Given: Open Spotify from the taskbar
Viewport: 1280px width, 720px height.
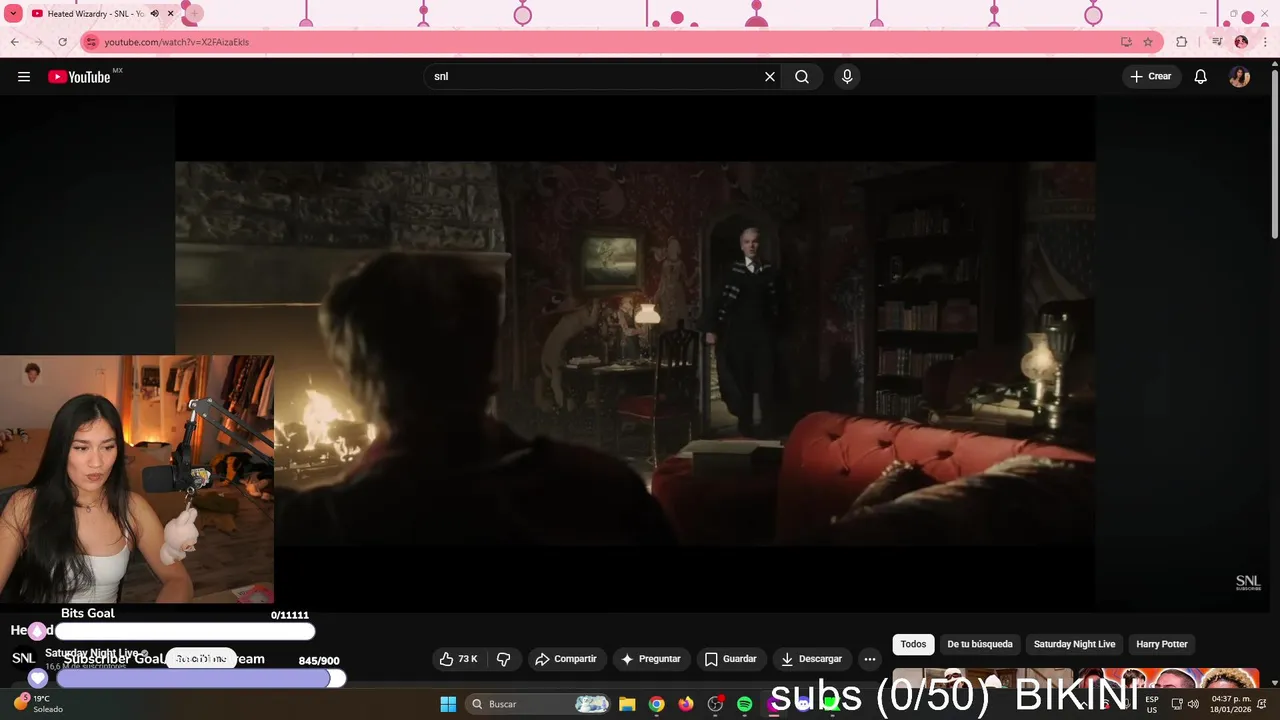Looking at the screenshot, I should pyautogui.click(x=744, y=704).
